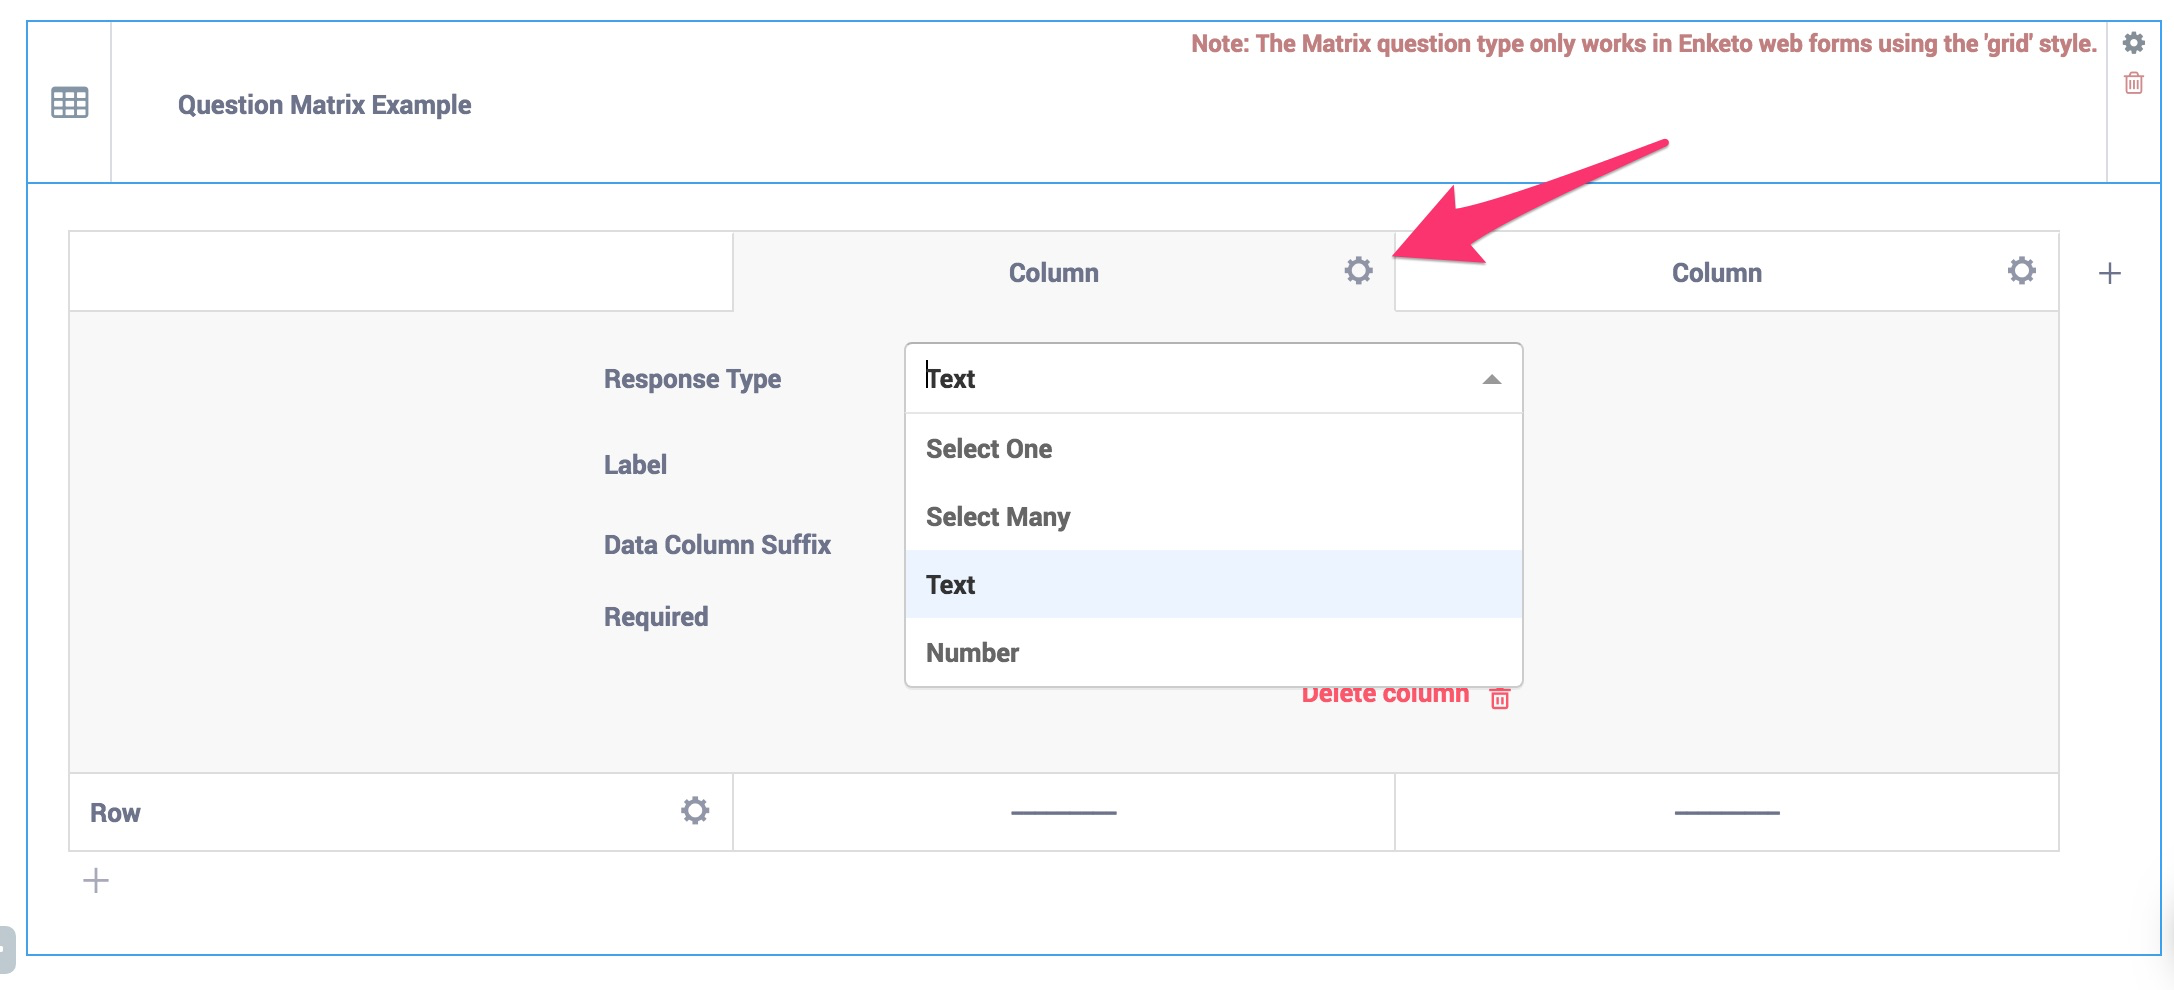Click the Row's first column cell
2174x990 pixels.
1063,812
